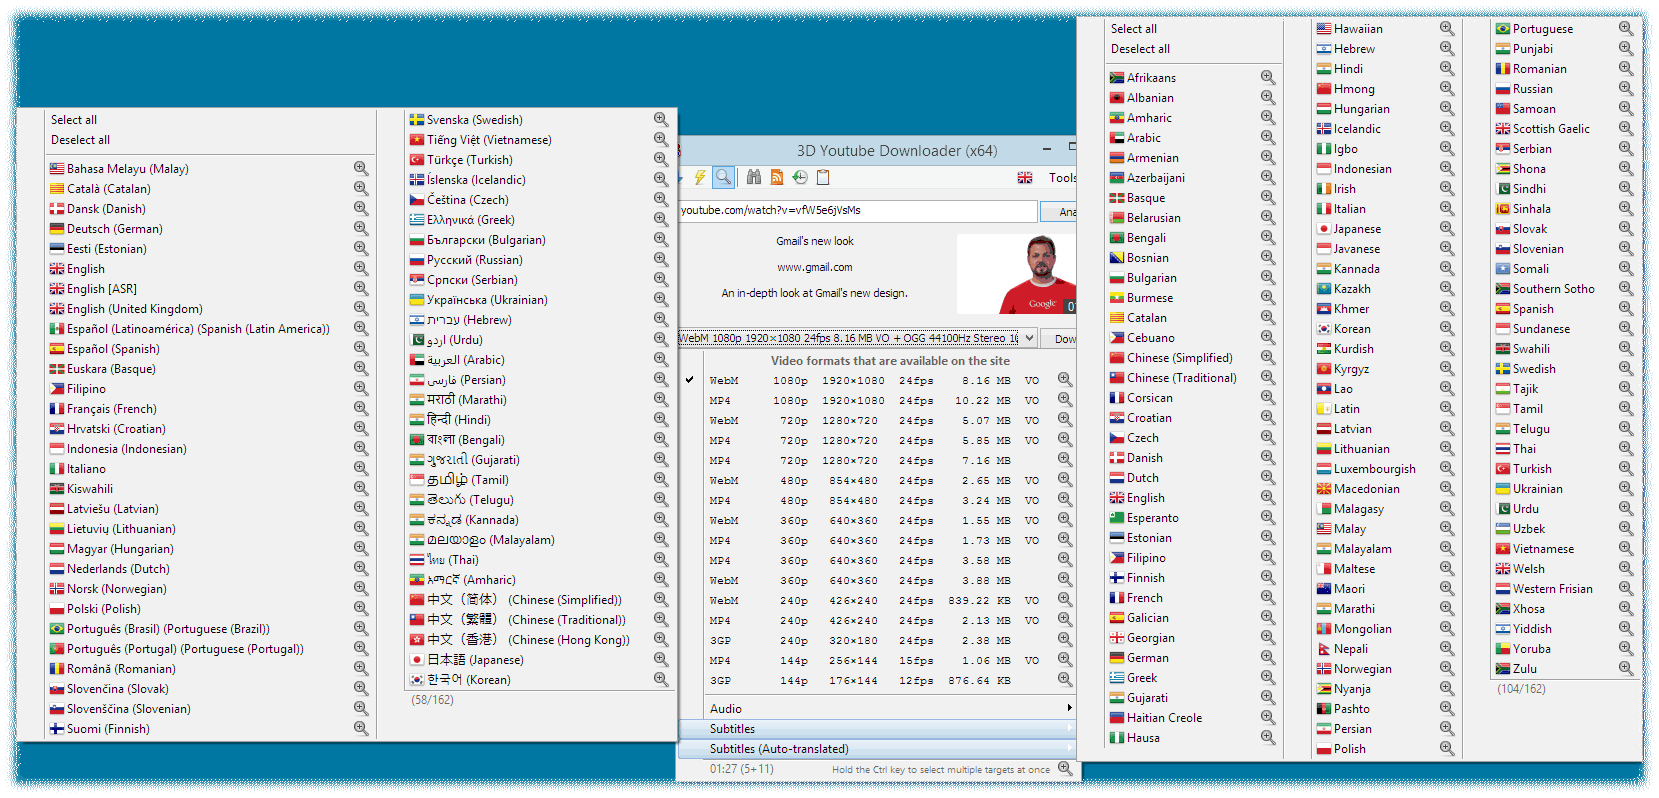Click the Analyze button
Viewport: 1659px width, 798px height.
pyautogui.click(x=1060, y=211)
